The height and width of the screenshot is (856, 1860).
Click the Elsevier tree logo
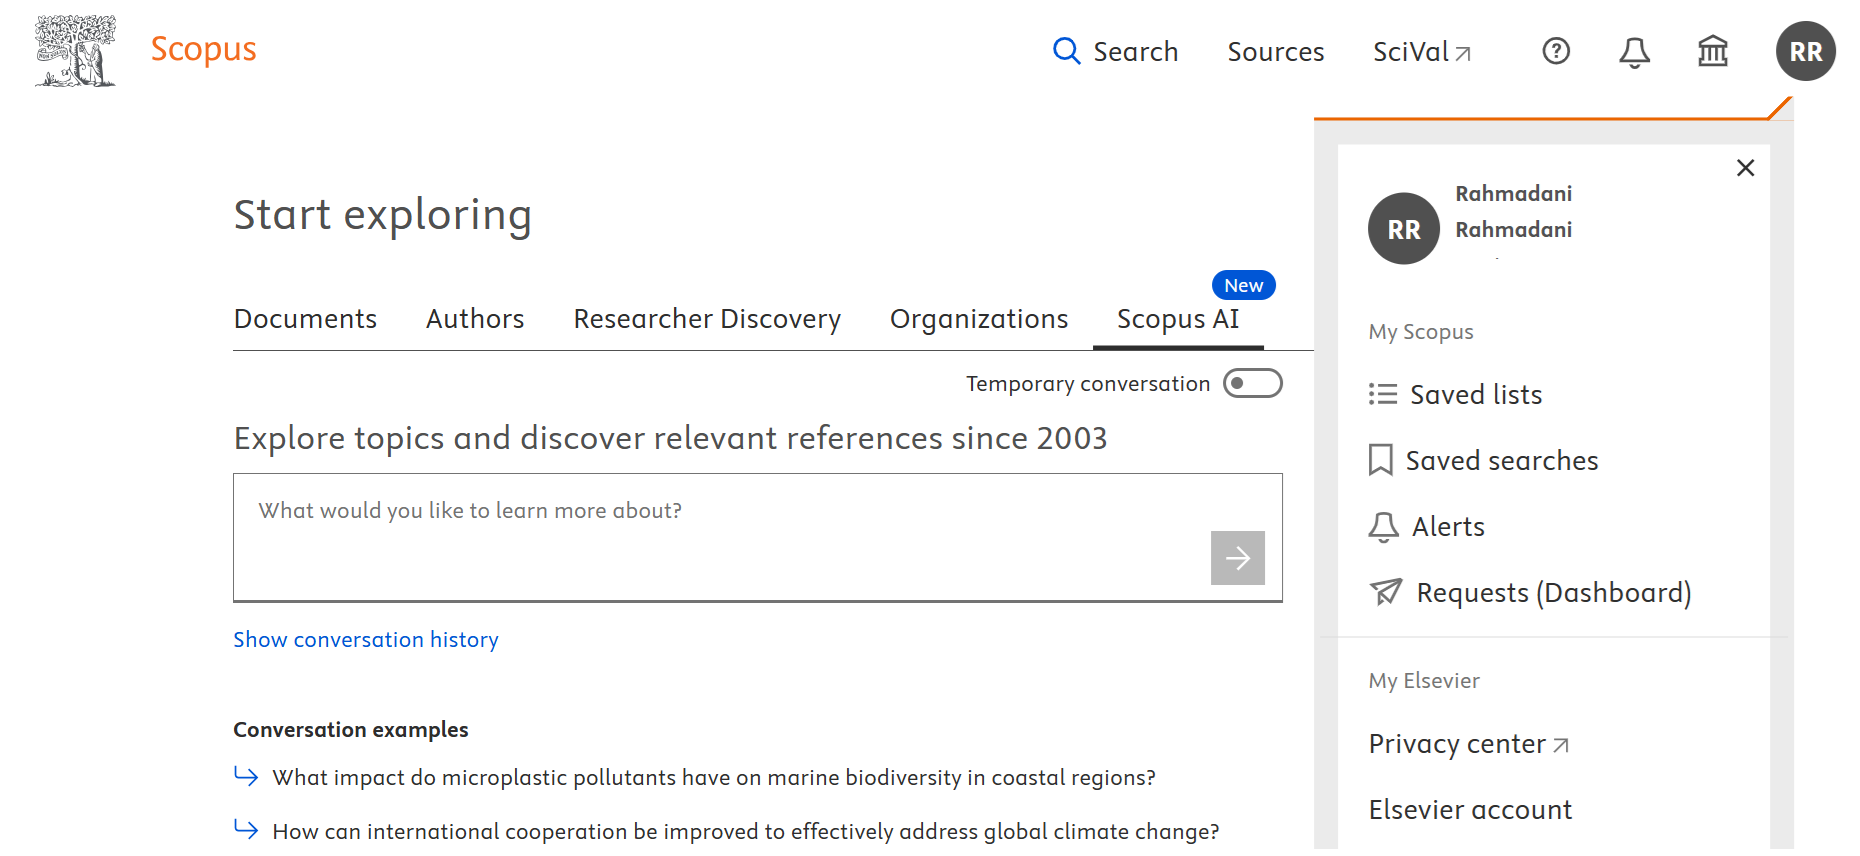pos(75,50)
